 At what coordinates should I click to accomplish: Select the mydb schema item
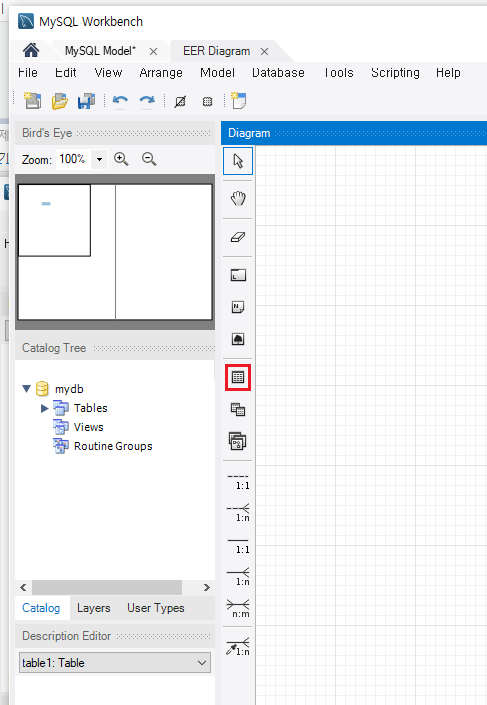[69, 389]
